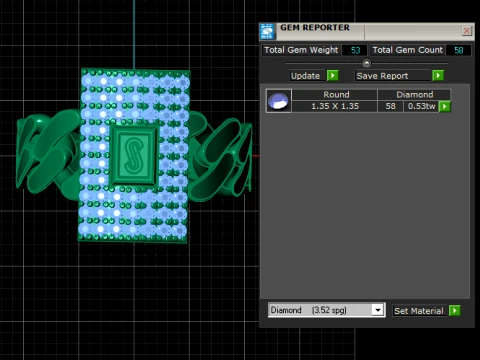This screenshot has height=360, width=480.
Task: Click the green arrow next to 0.53tw
Action: (x=445, y=107)
